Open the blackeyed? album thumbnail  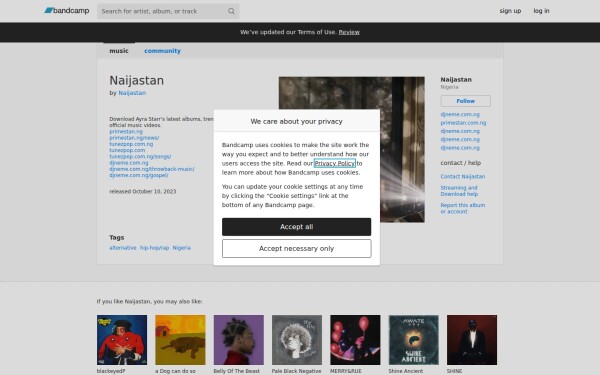122,340
